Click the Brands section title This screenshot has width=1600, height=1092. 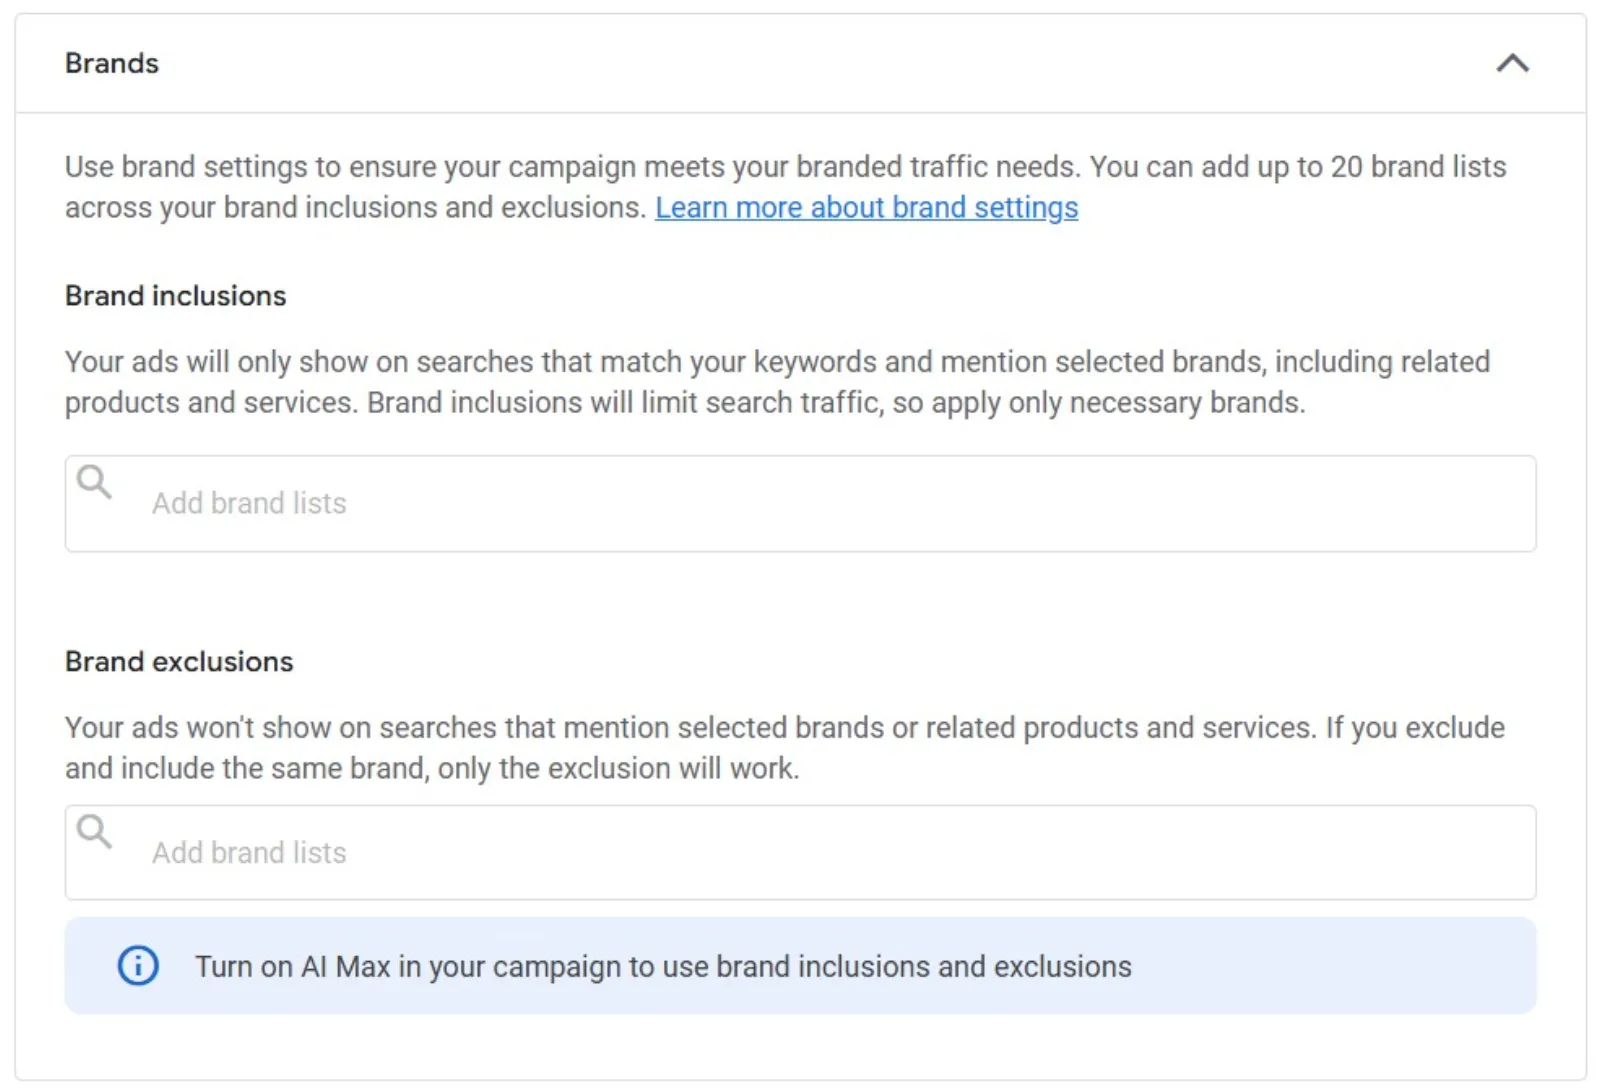pos(112,63)
